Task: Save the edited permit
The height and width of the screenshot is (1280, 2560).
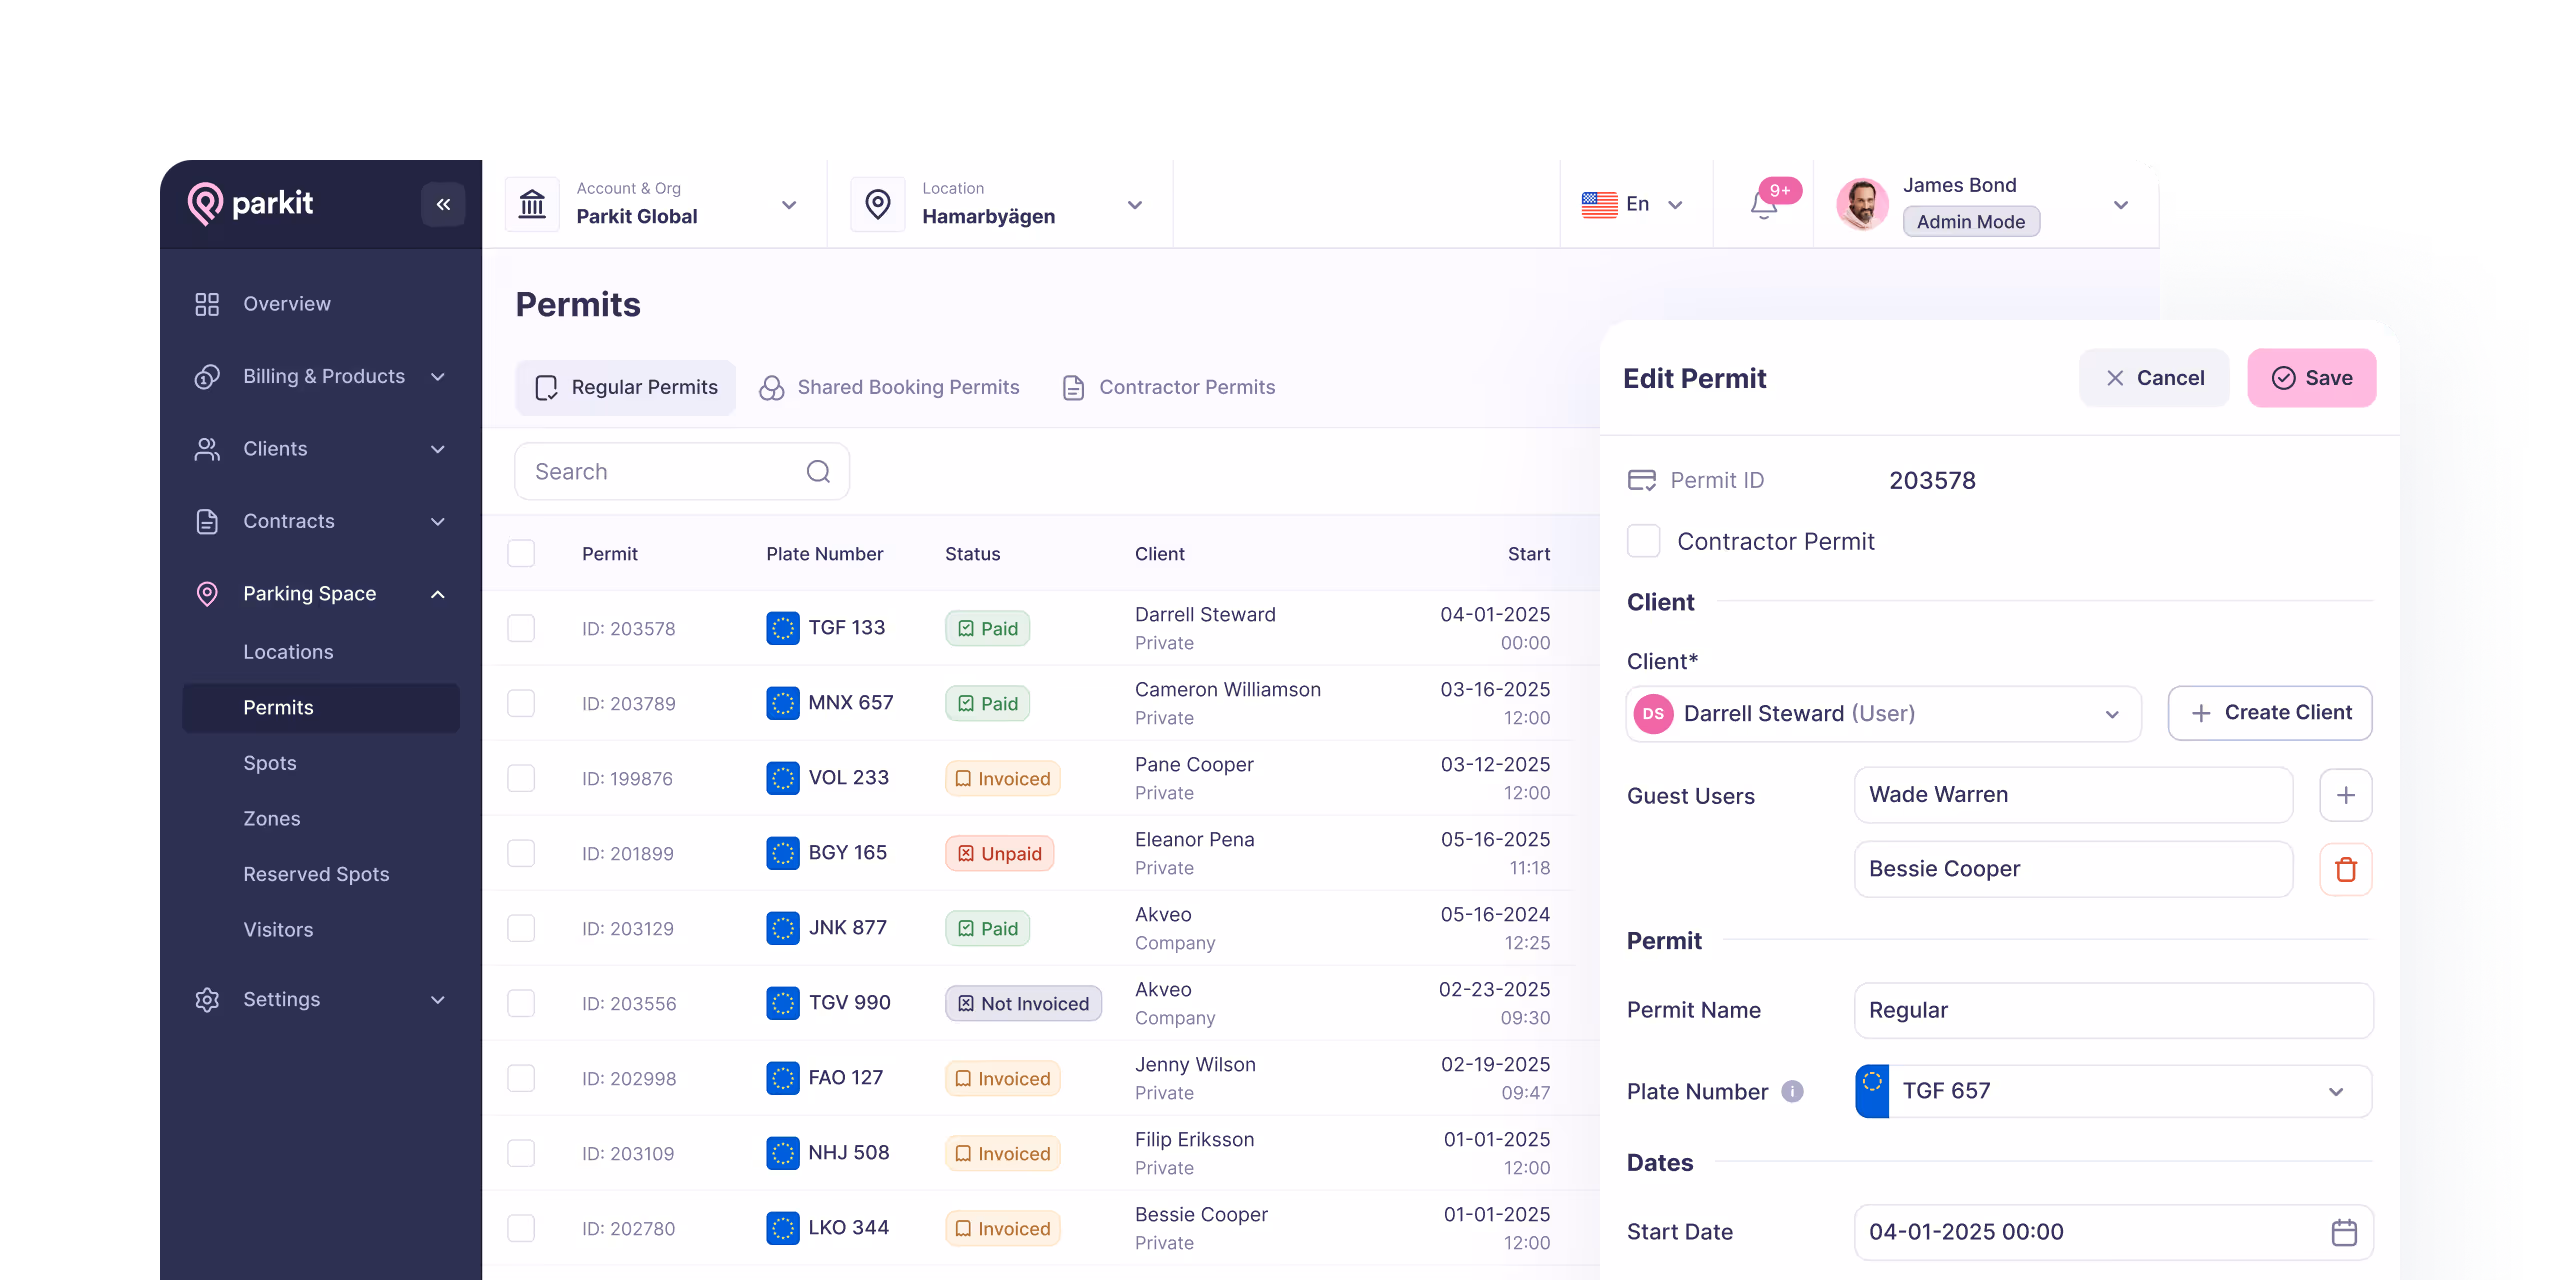Action: point(2312,378)
